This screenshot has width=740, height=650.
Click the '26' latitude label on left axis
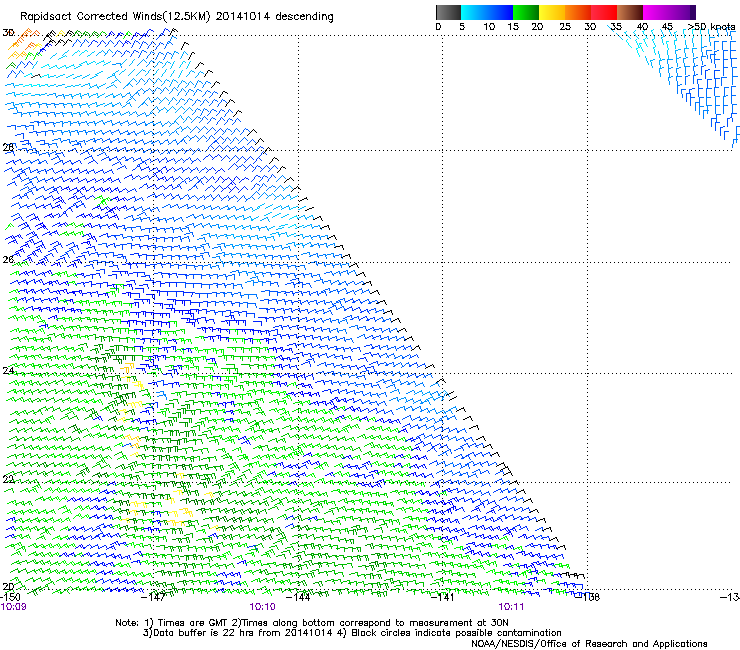click(8, 260)
